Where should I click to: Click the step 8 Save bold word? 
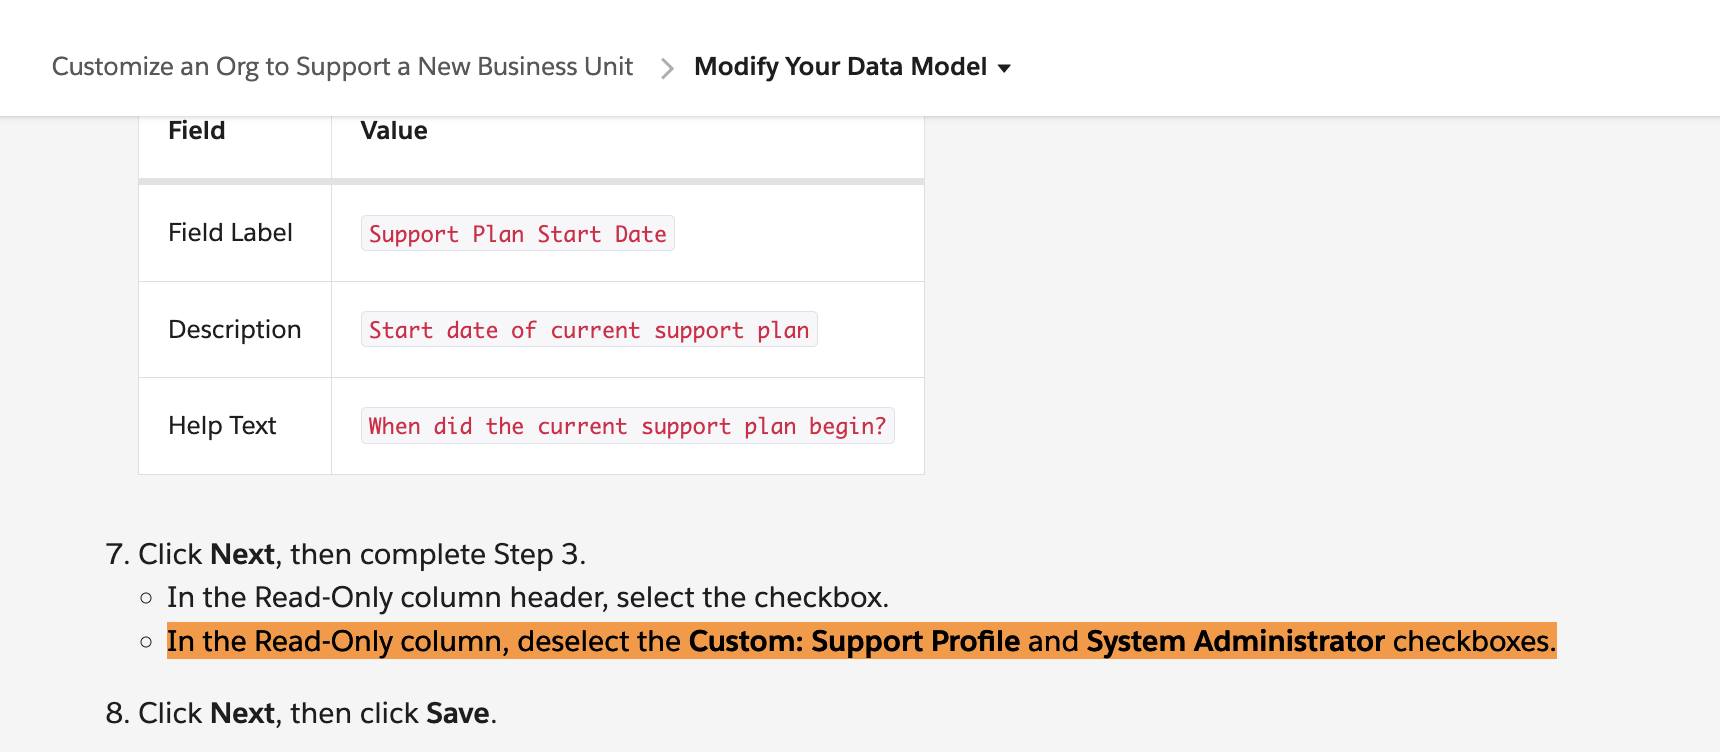point(457,713)
